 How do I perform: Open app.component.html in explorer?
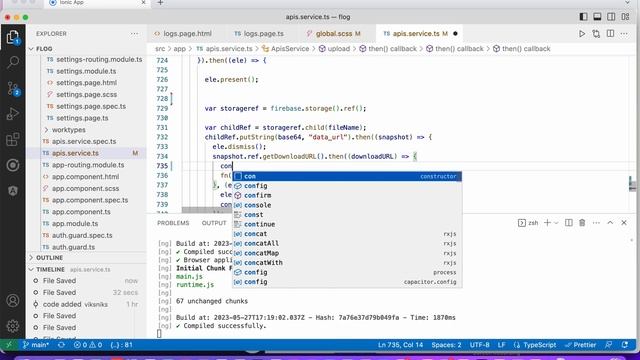(x=85, y=177)
